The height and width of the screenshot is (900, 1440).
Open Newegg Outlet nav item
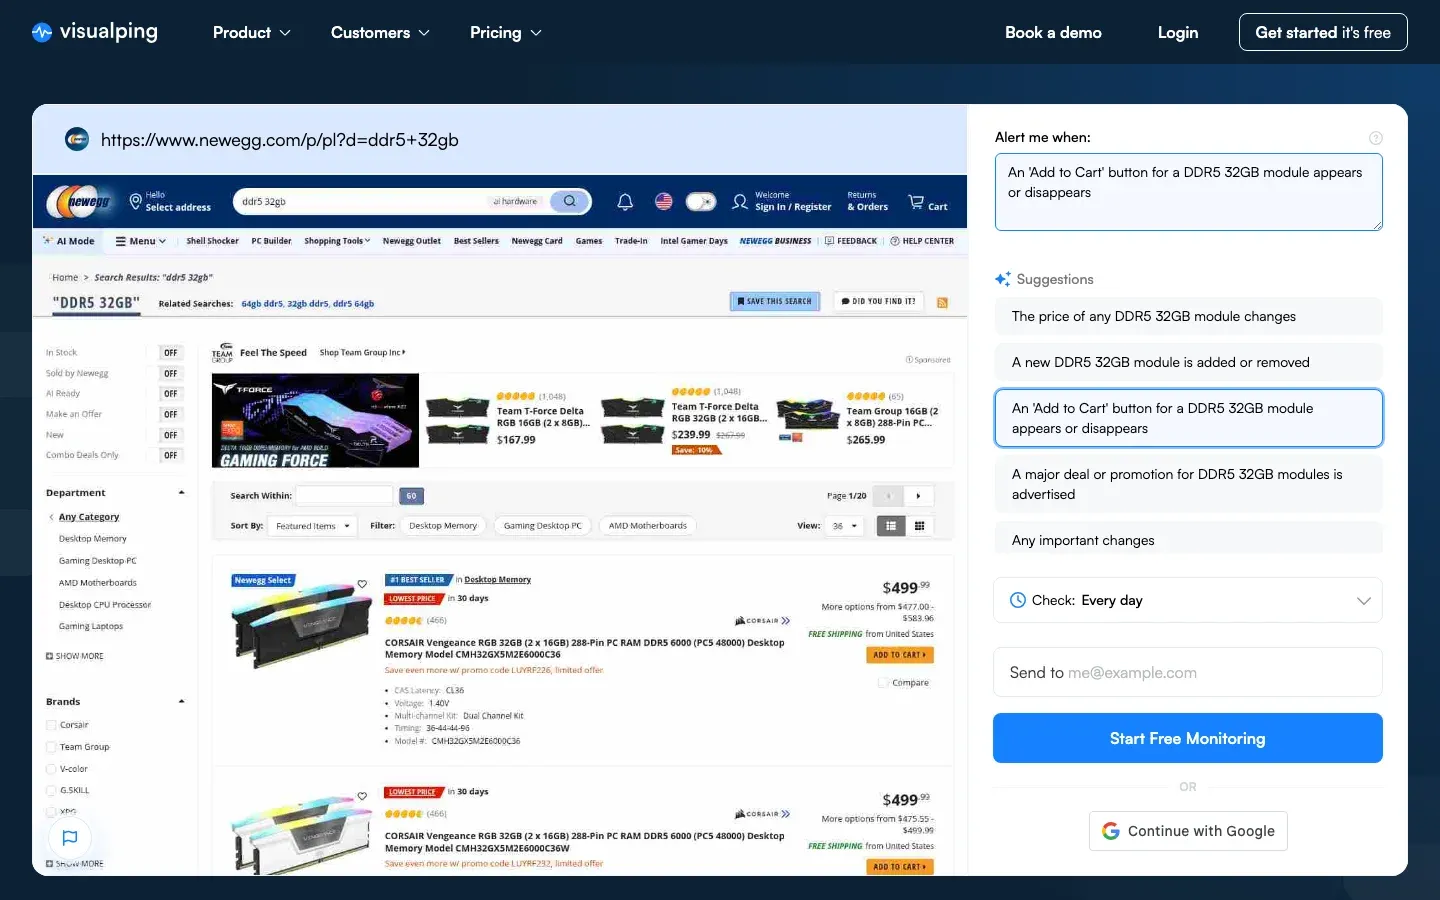[411, 241]
